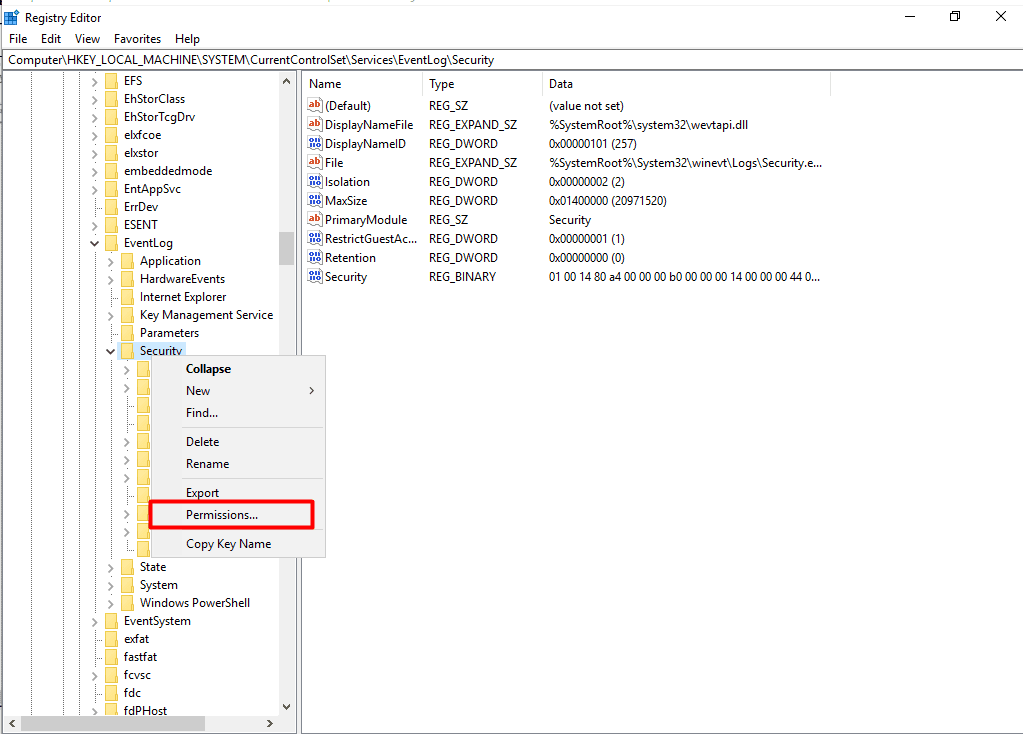This screenshot has width=1023, height=734.
Task: Click the Application folder icon
Action: [127, 261]
